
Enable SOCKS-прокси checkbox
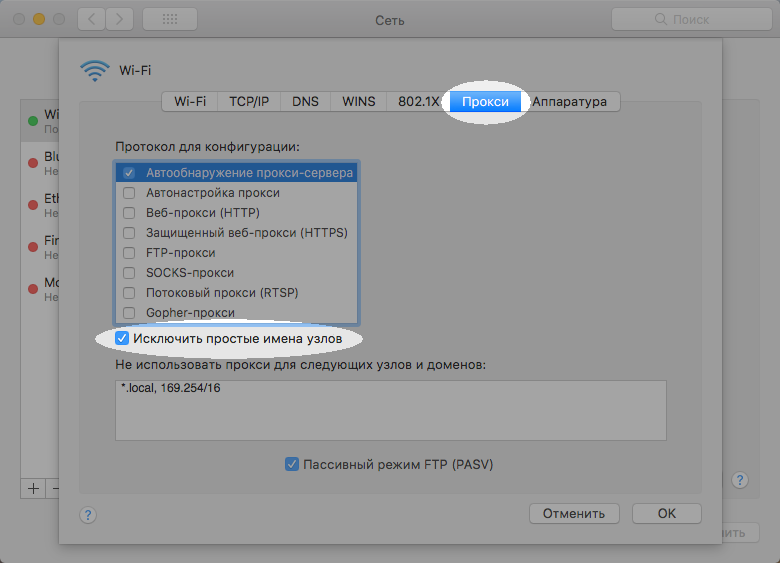[x=129, y=272]
